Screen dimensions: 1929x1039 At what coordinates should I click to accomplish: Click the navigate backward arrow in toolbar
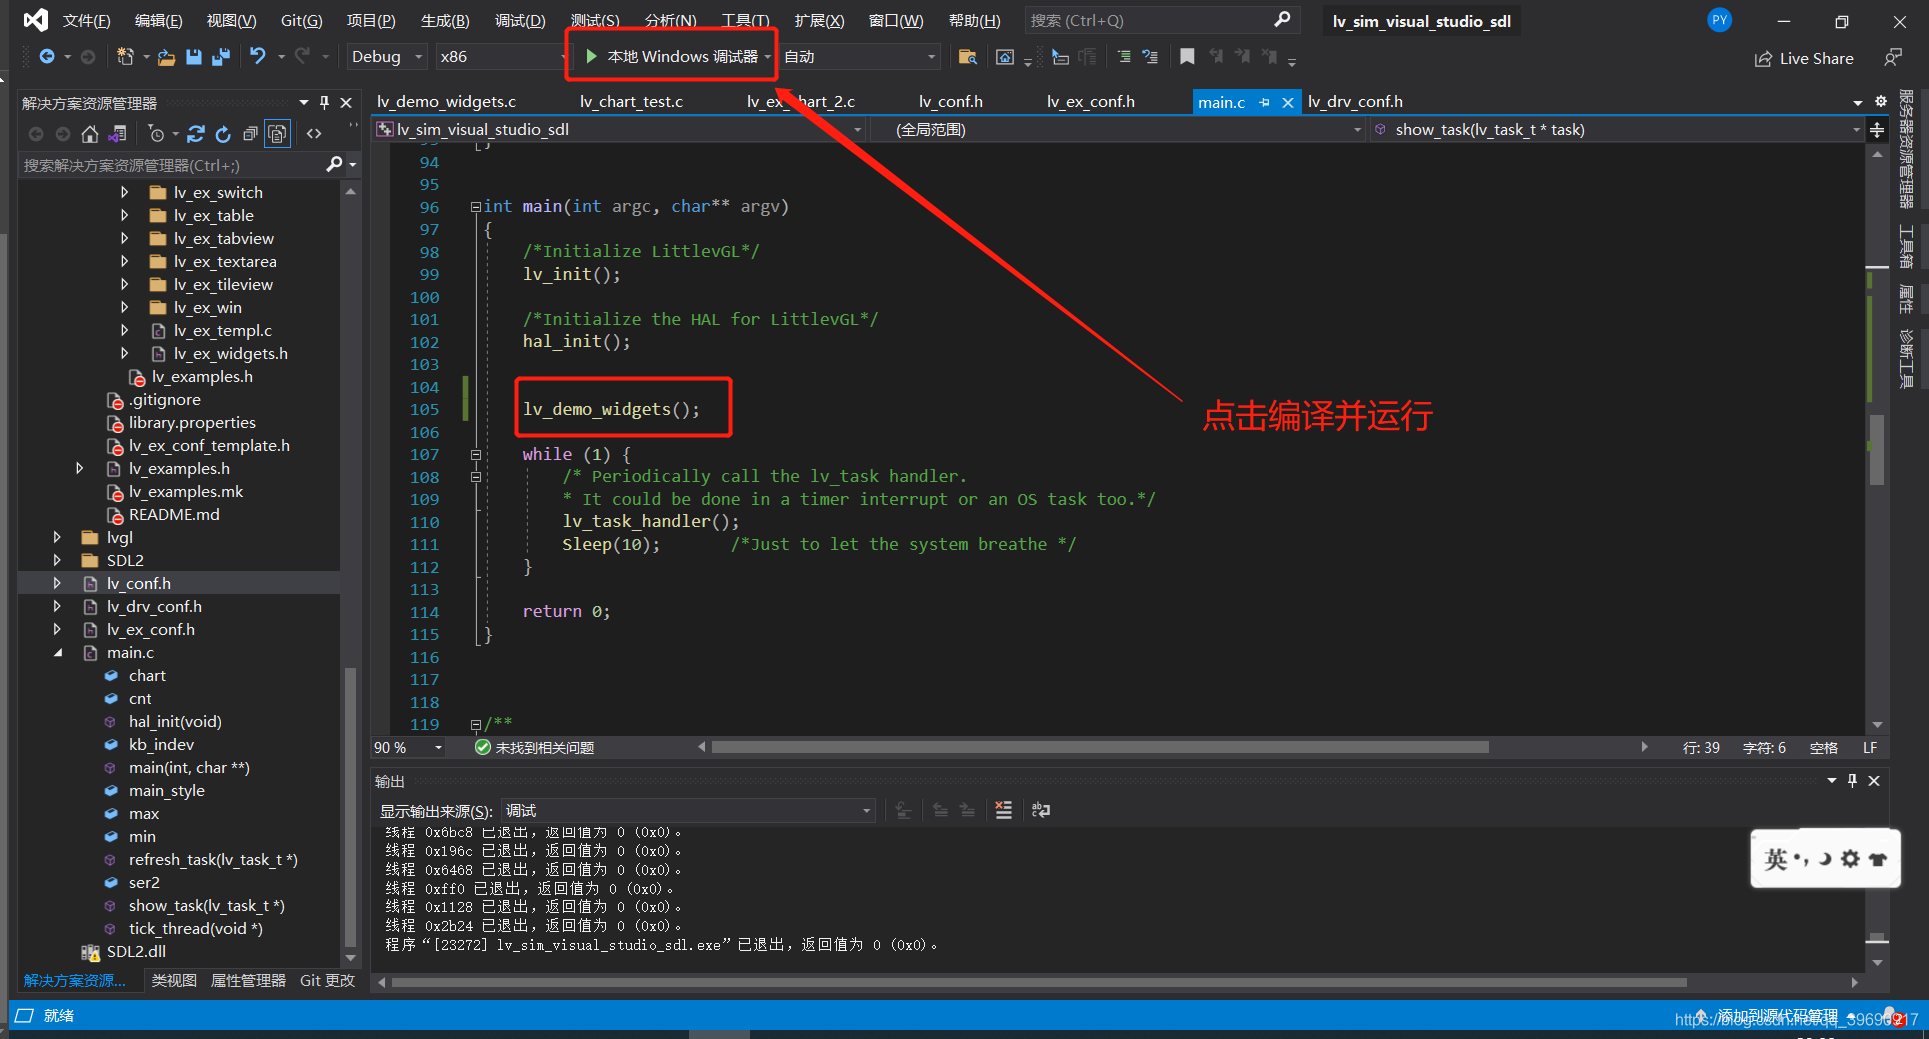tap(46, 57)
